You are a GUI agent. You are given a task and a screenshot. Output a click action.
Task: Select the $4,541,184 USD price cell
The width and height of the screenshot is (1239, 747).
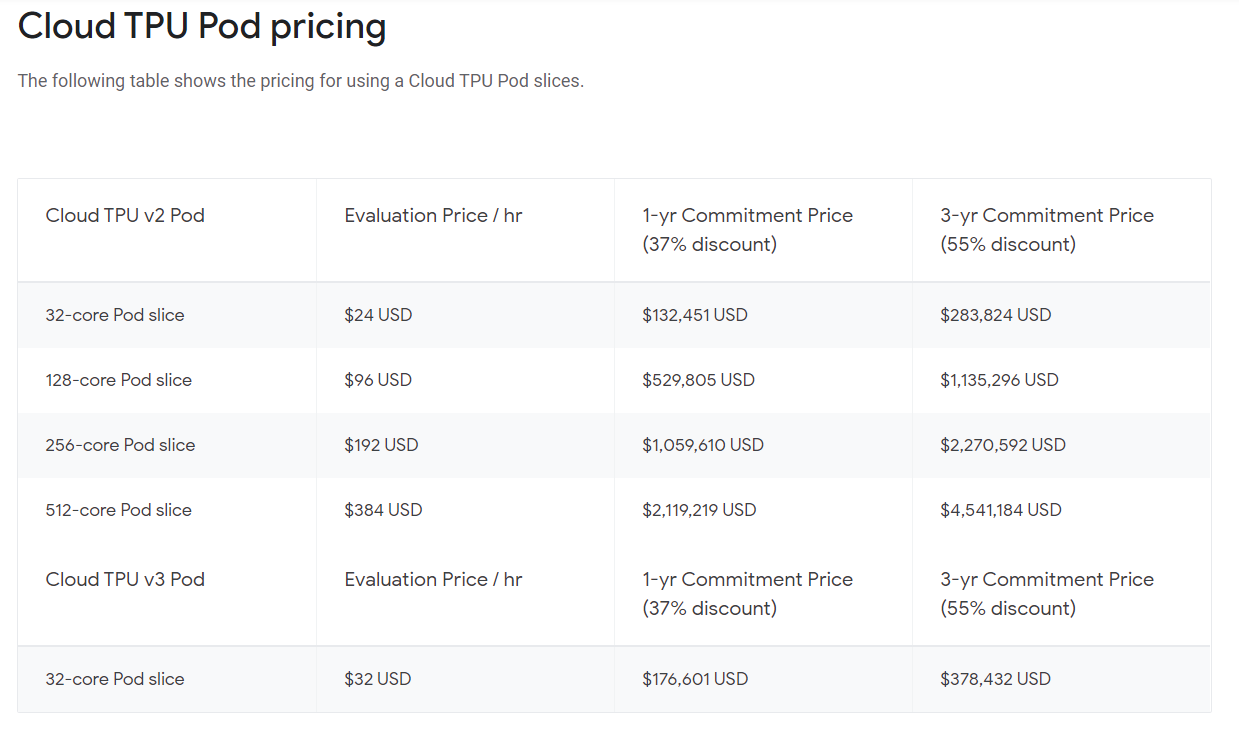(x=1000, y=510)
